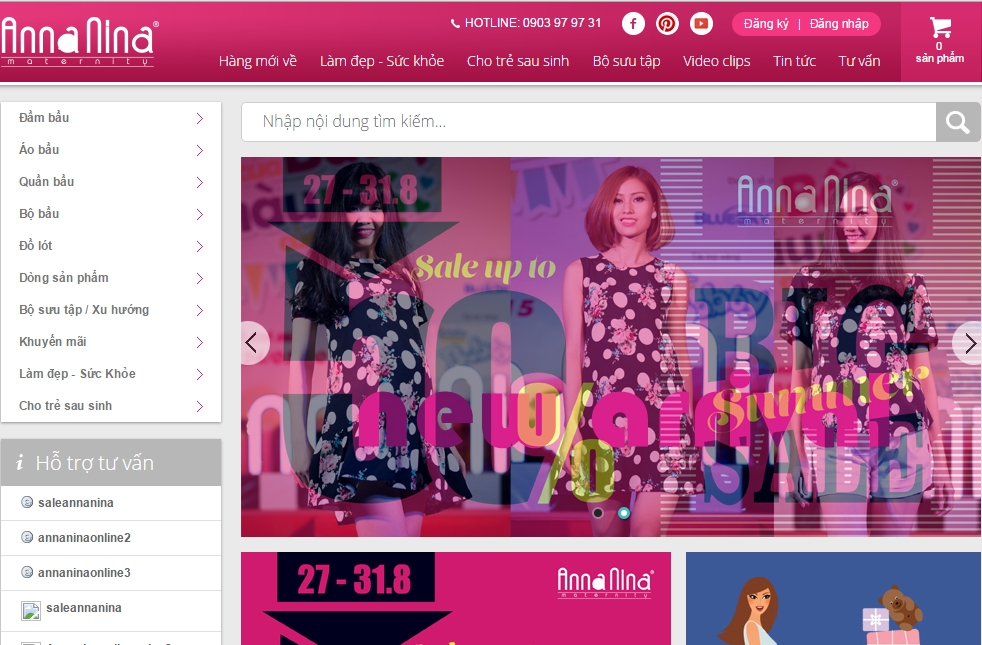The width and height of the screenshot is (982, 645).
Task: Open Quần bầu category link
Action: tap(46, 181)
